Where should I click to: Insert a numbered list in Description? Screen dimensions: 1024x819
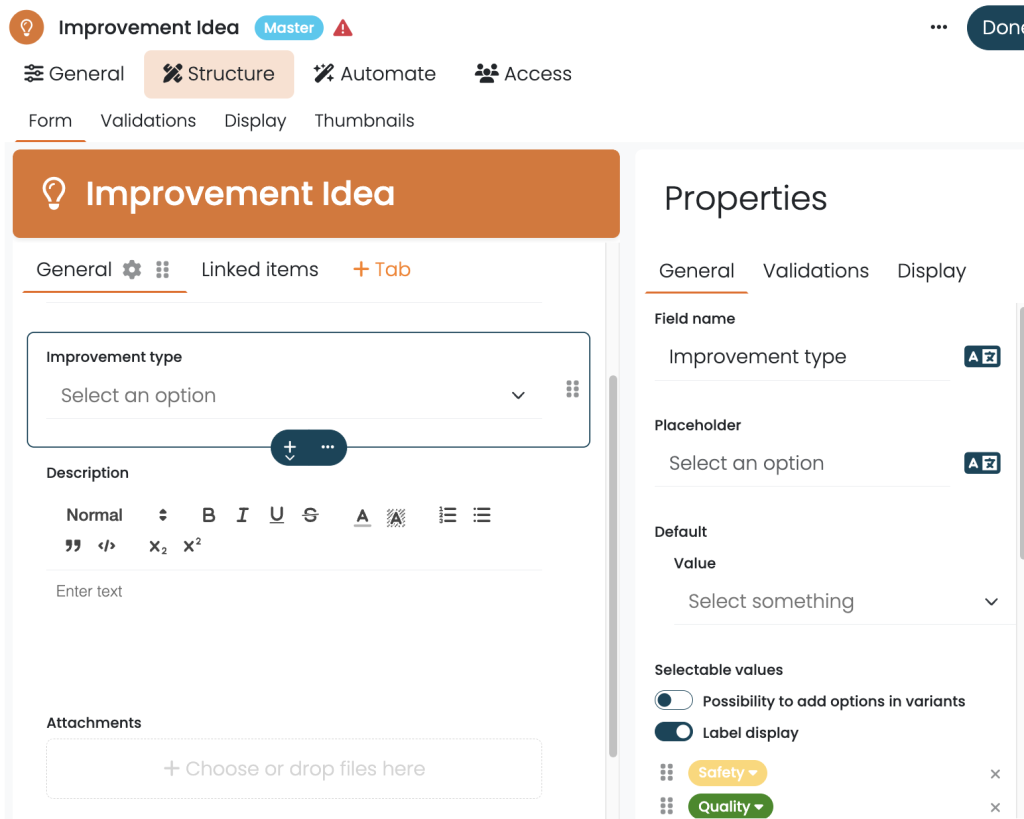448,515
